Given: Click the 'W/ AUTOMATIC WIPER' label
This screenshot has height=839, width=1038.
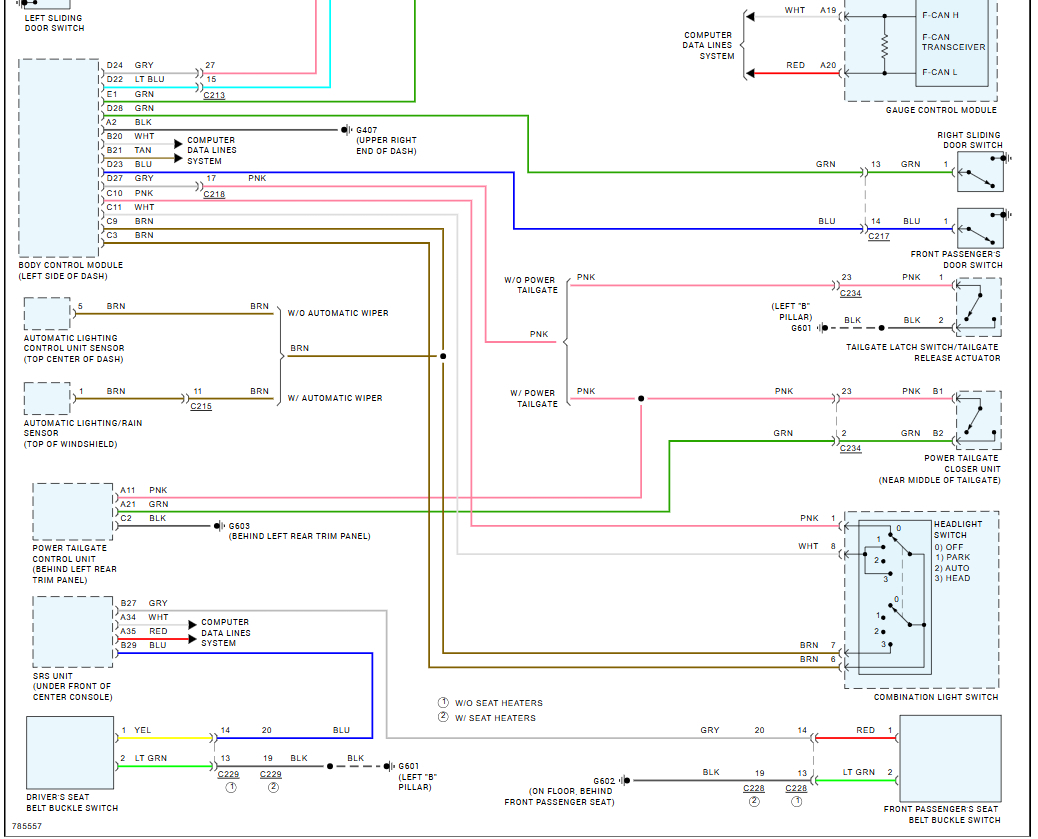Looking at the screenshot, I should point(335,399).
